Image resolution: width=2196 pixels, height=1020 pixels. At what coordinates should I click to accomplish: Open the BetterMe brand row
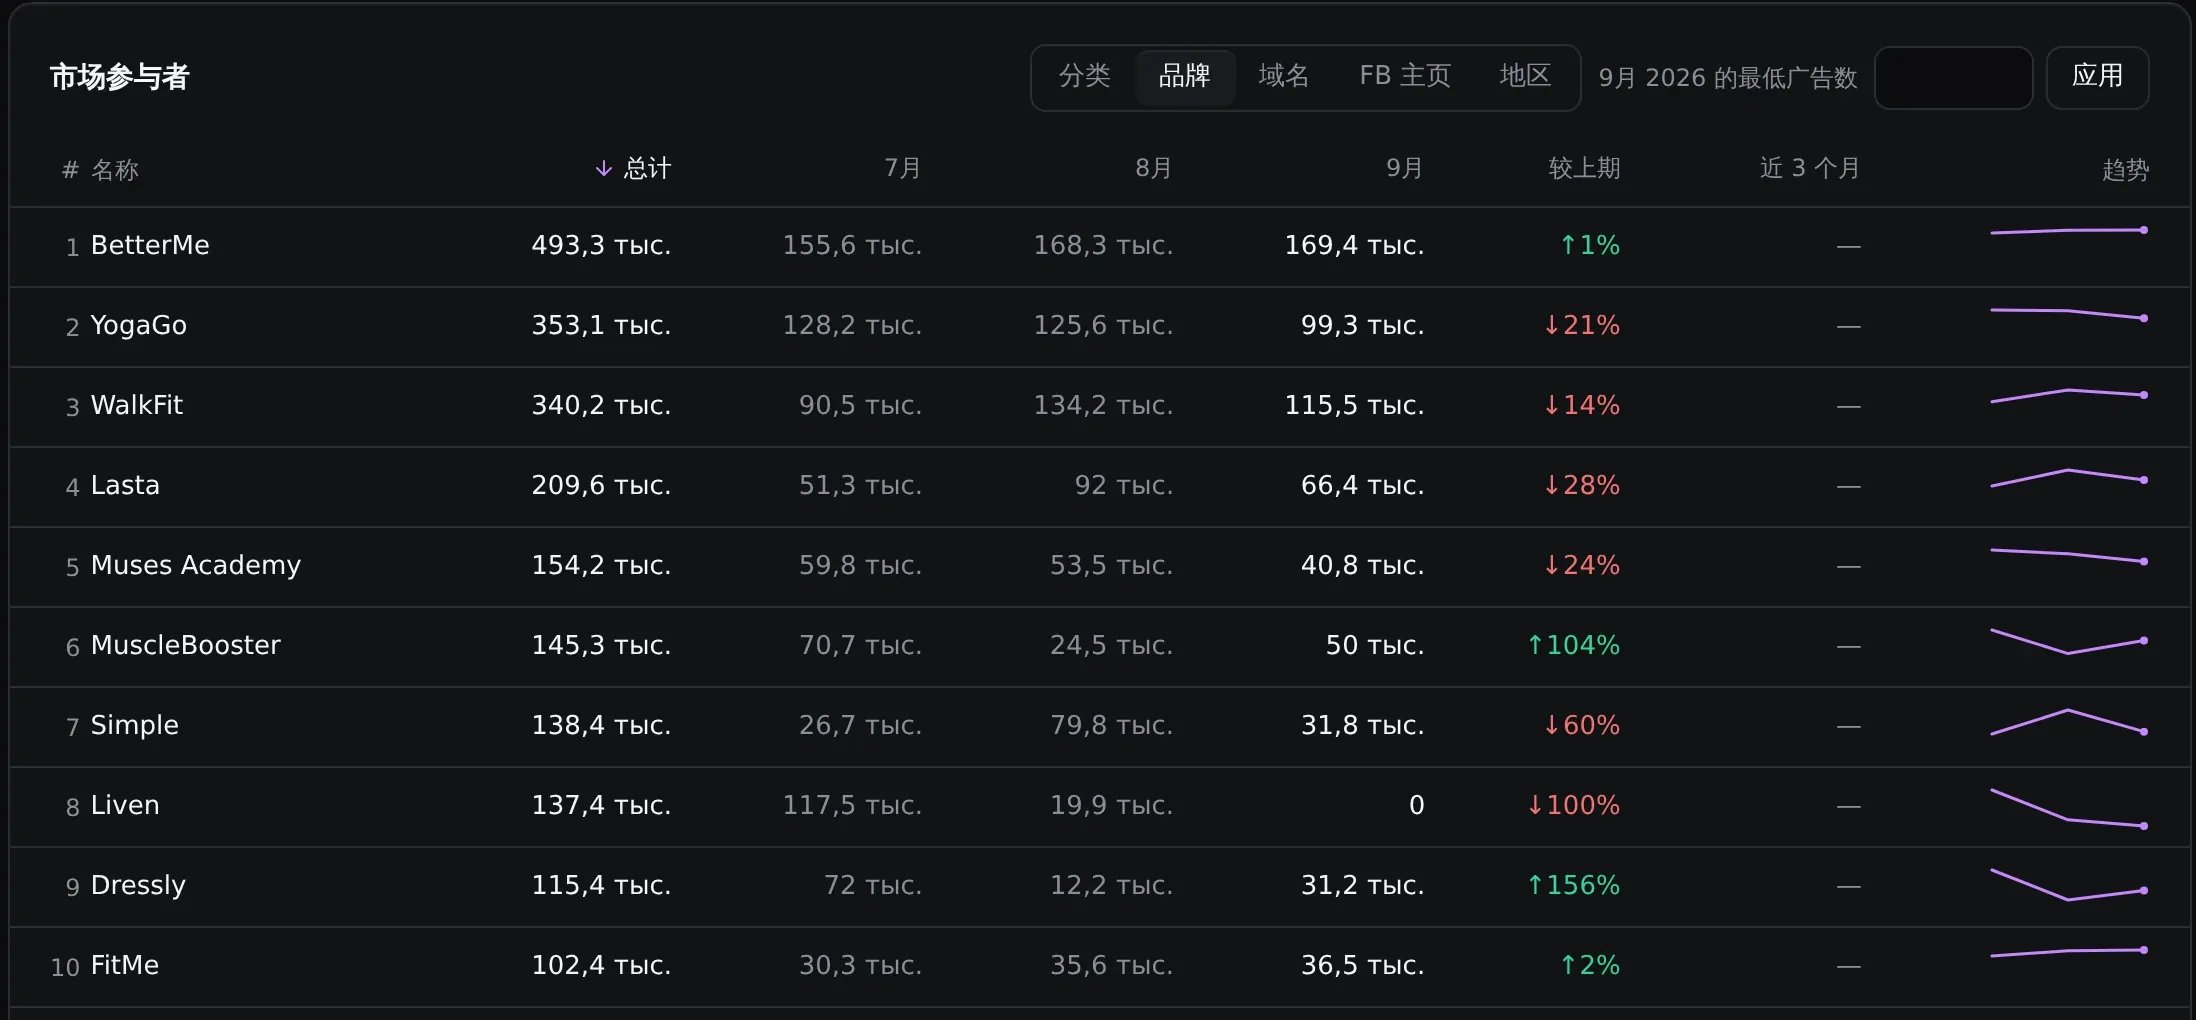(1100, 247)
